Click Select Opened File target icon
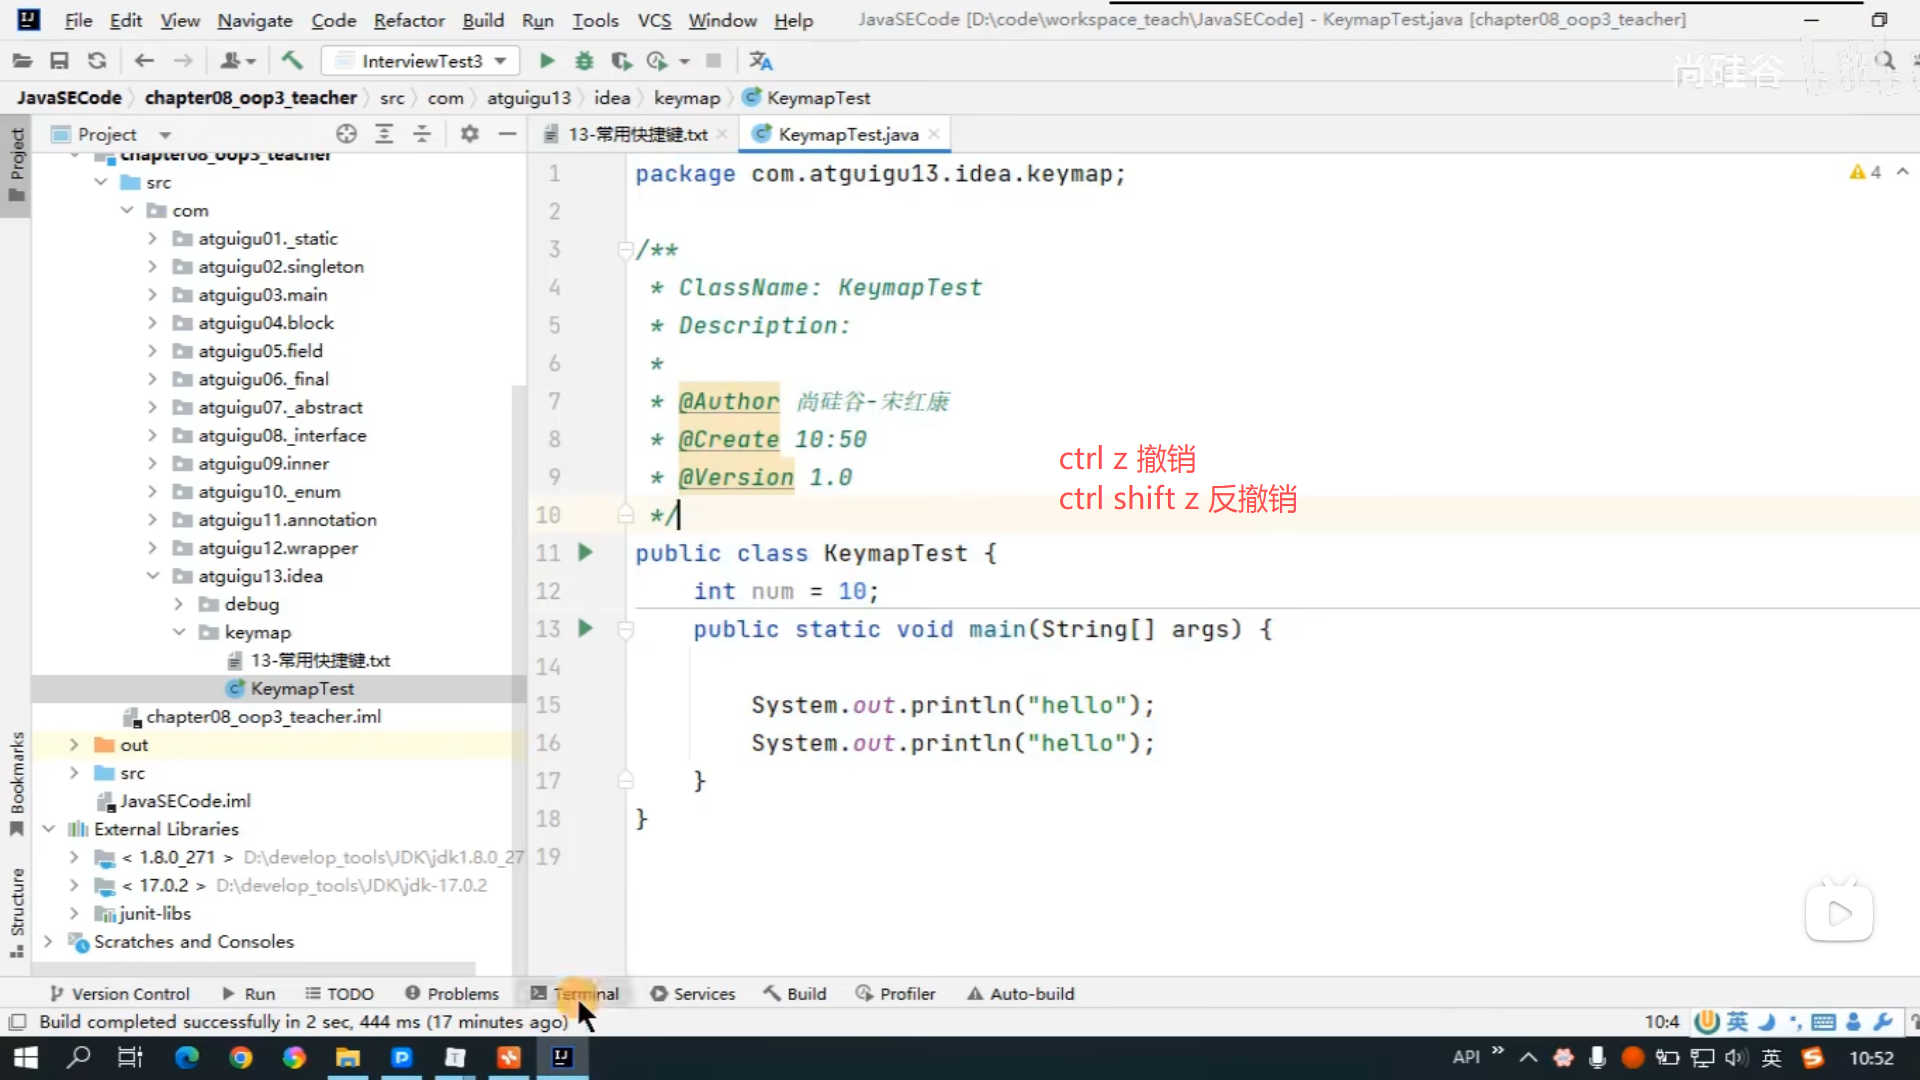 [346, 134]
